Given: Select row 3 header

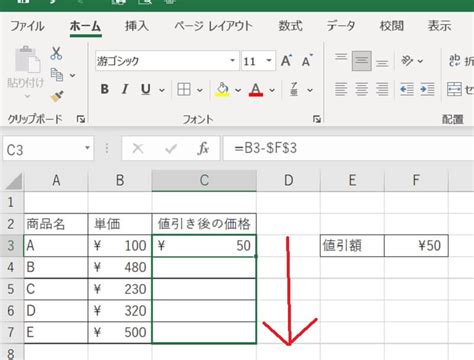Looking at the screenshot, I should tap(11, 246).
